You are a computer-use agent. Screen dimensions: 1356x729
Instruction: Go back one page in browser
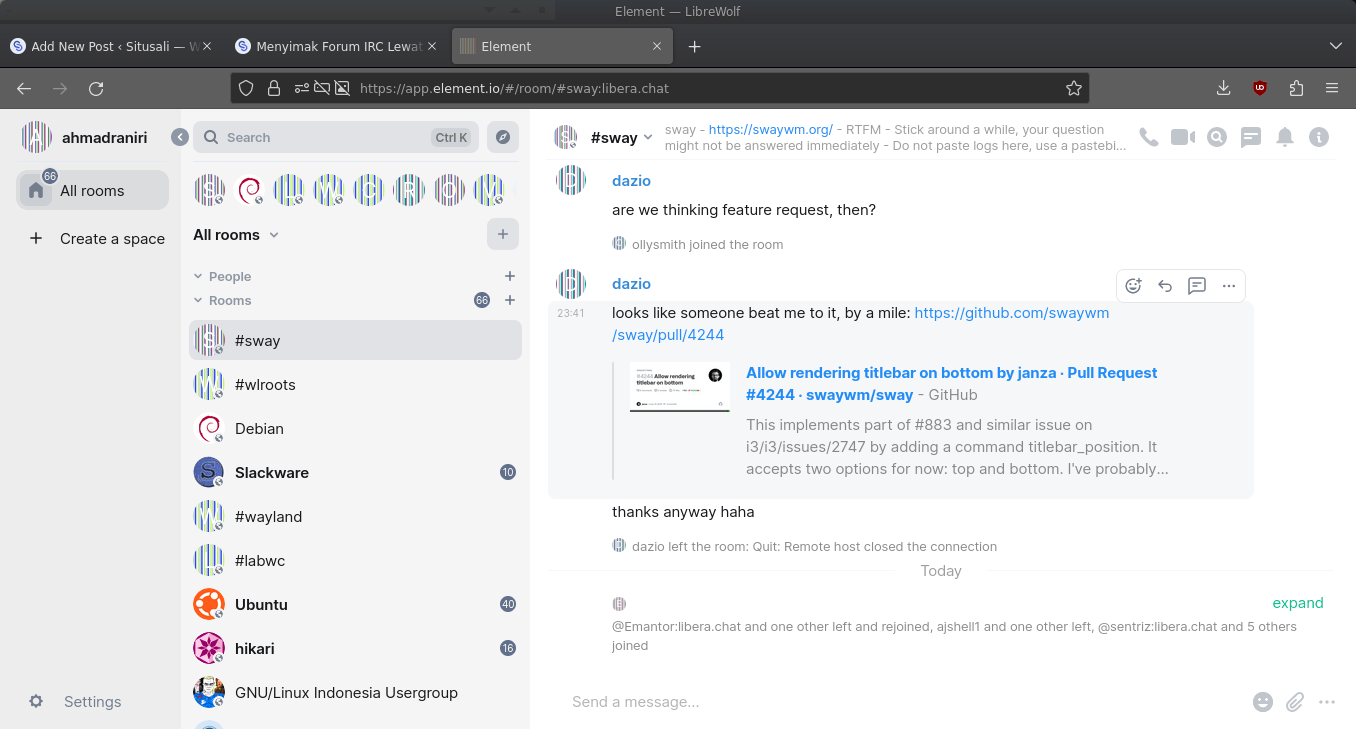click(24, 88)
